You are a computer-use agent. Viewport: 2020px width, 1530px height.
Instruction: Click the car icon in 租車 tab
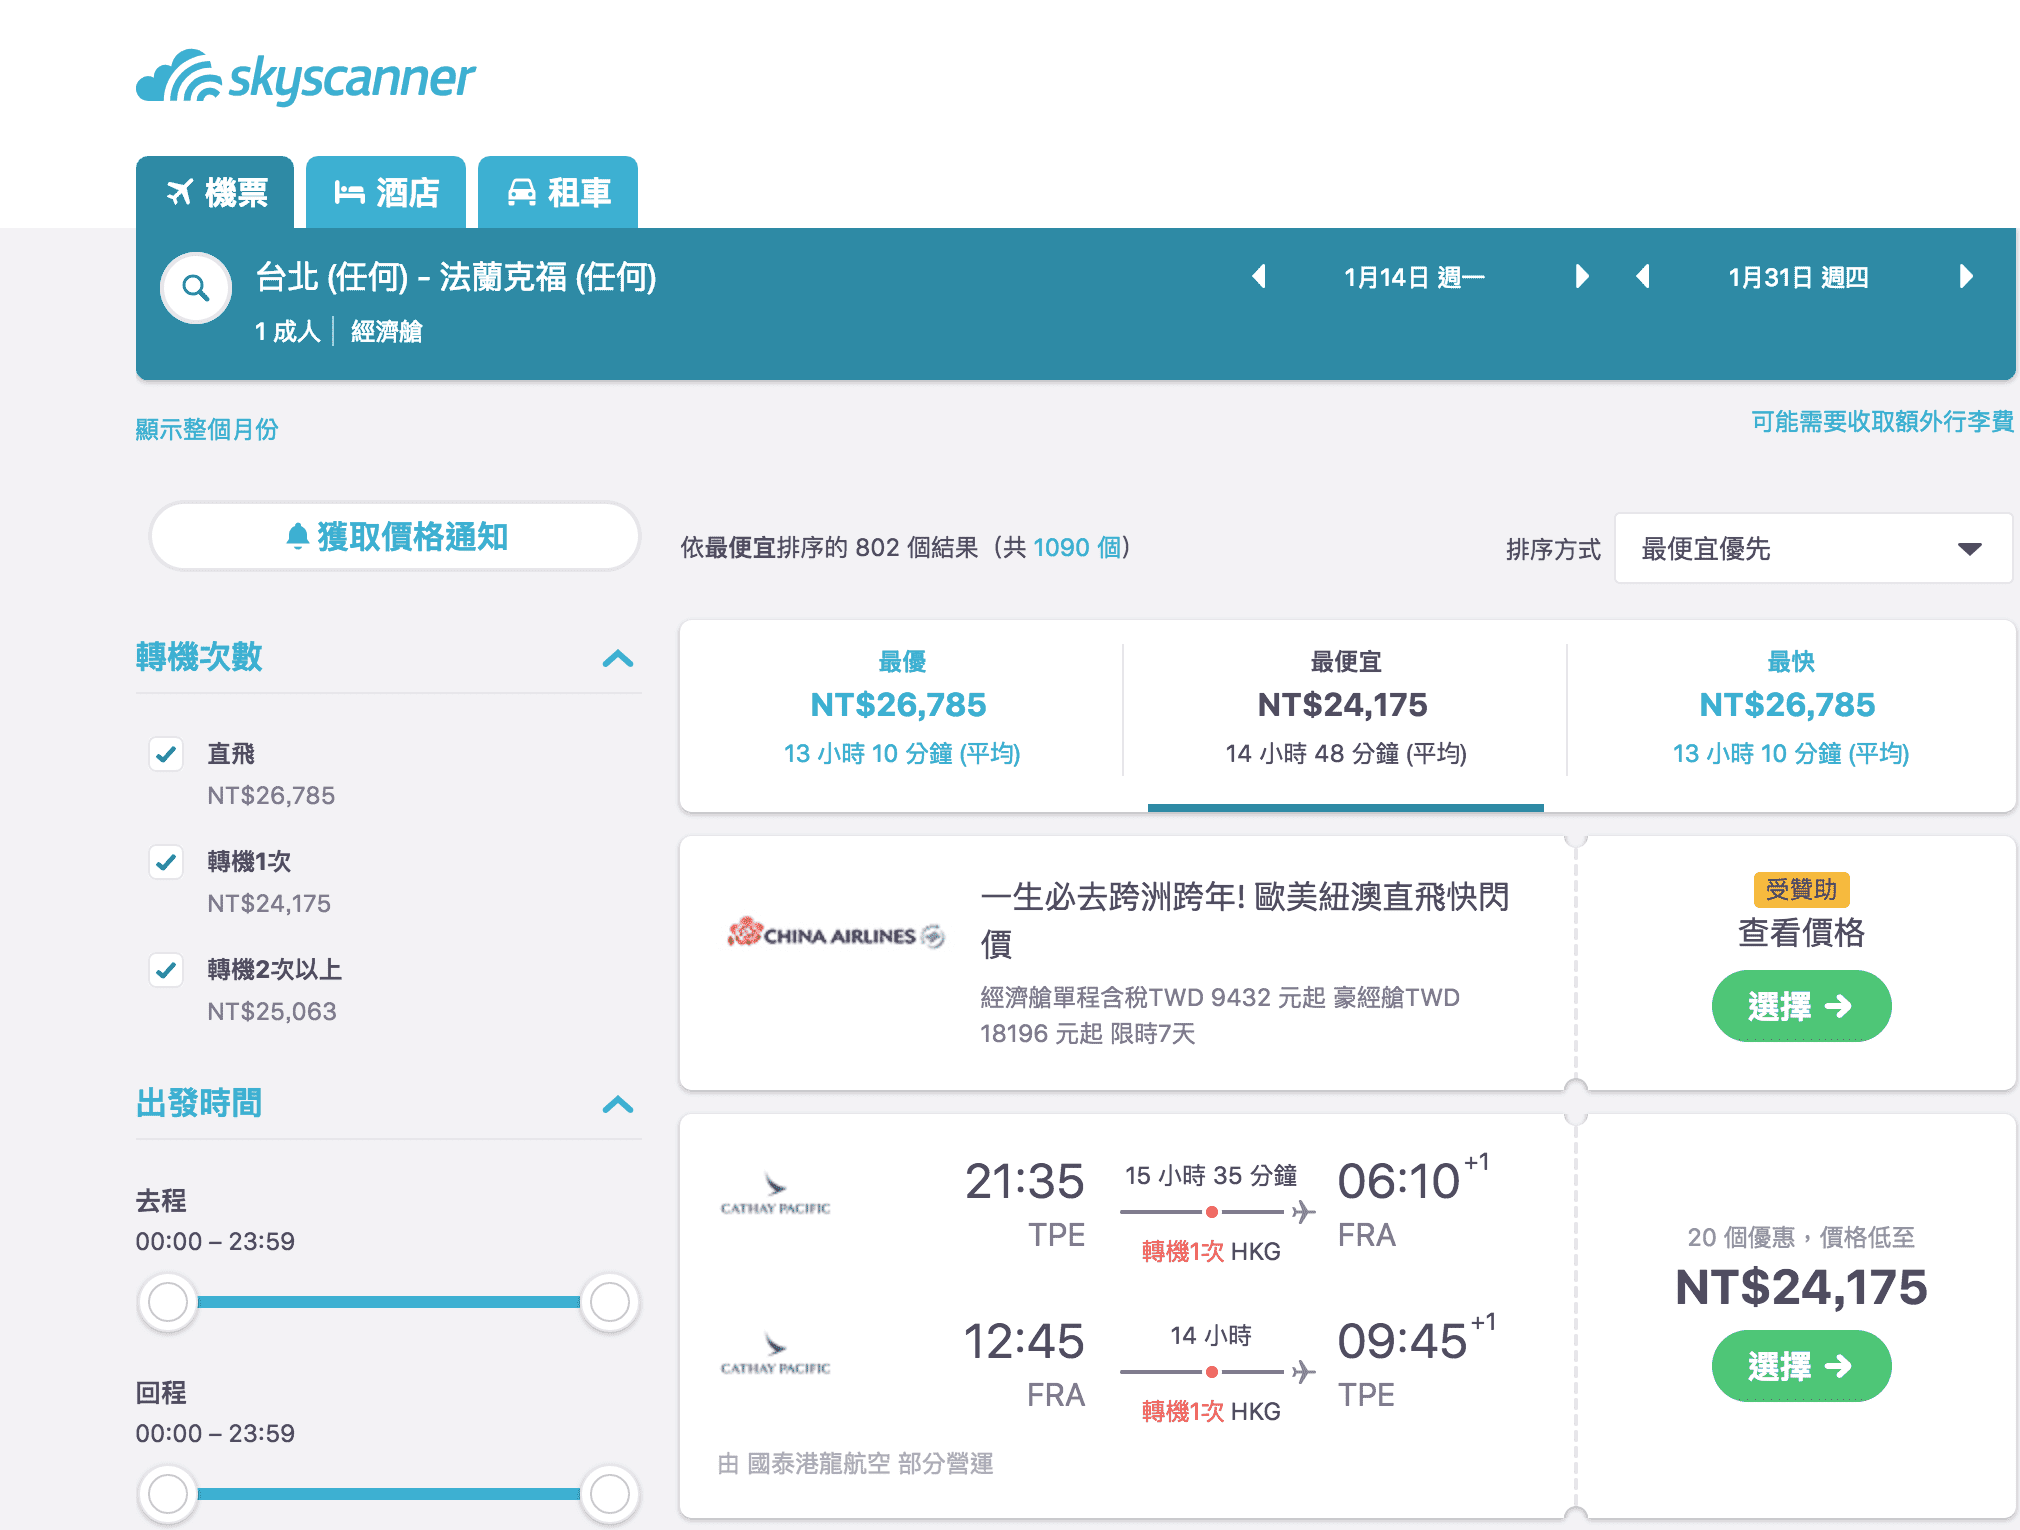pos(522,192)
